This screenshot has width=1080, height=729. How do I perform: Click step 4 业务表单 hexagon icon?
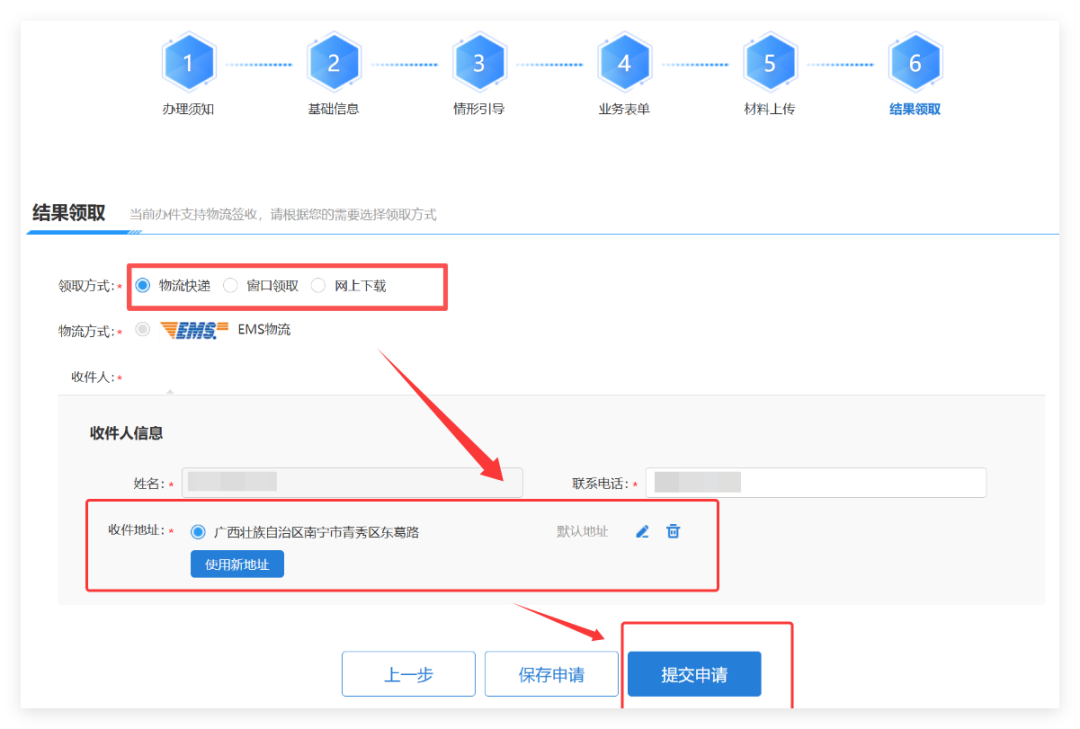[x=624, y=64]
